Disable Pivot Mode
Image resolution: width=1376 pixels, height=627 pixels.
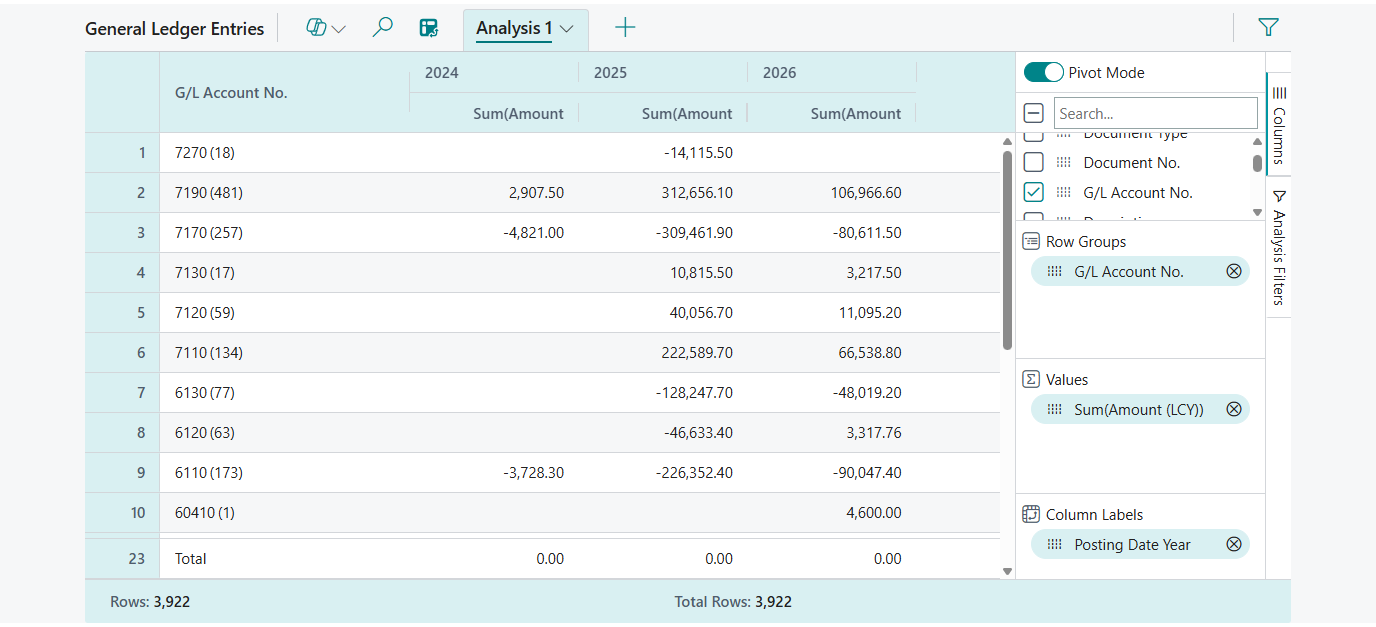tap(1043, 72)
